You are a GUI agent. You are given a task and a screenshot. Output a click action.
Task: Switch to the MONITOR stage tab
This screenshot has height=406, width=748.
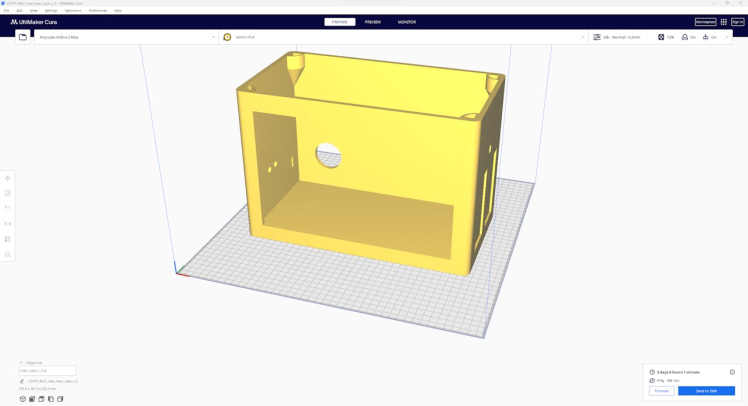point(407,22)
